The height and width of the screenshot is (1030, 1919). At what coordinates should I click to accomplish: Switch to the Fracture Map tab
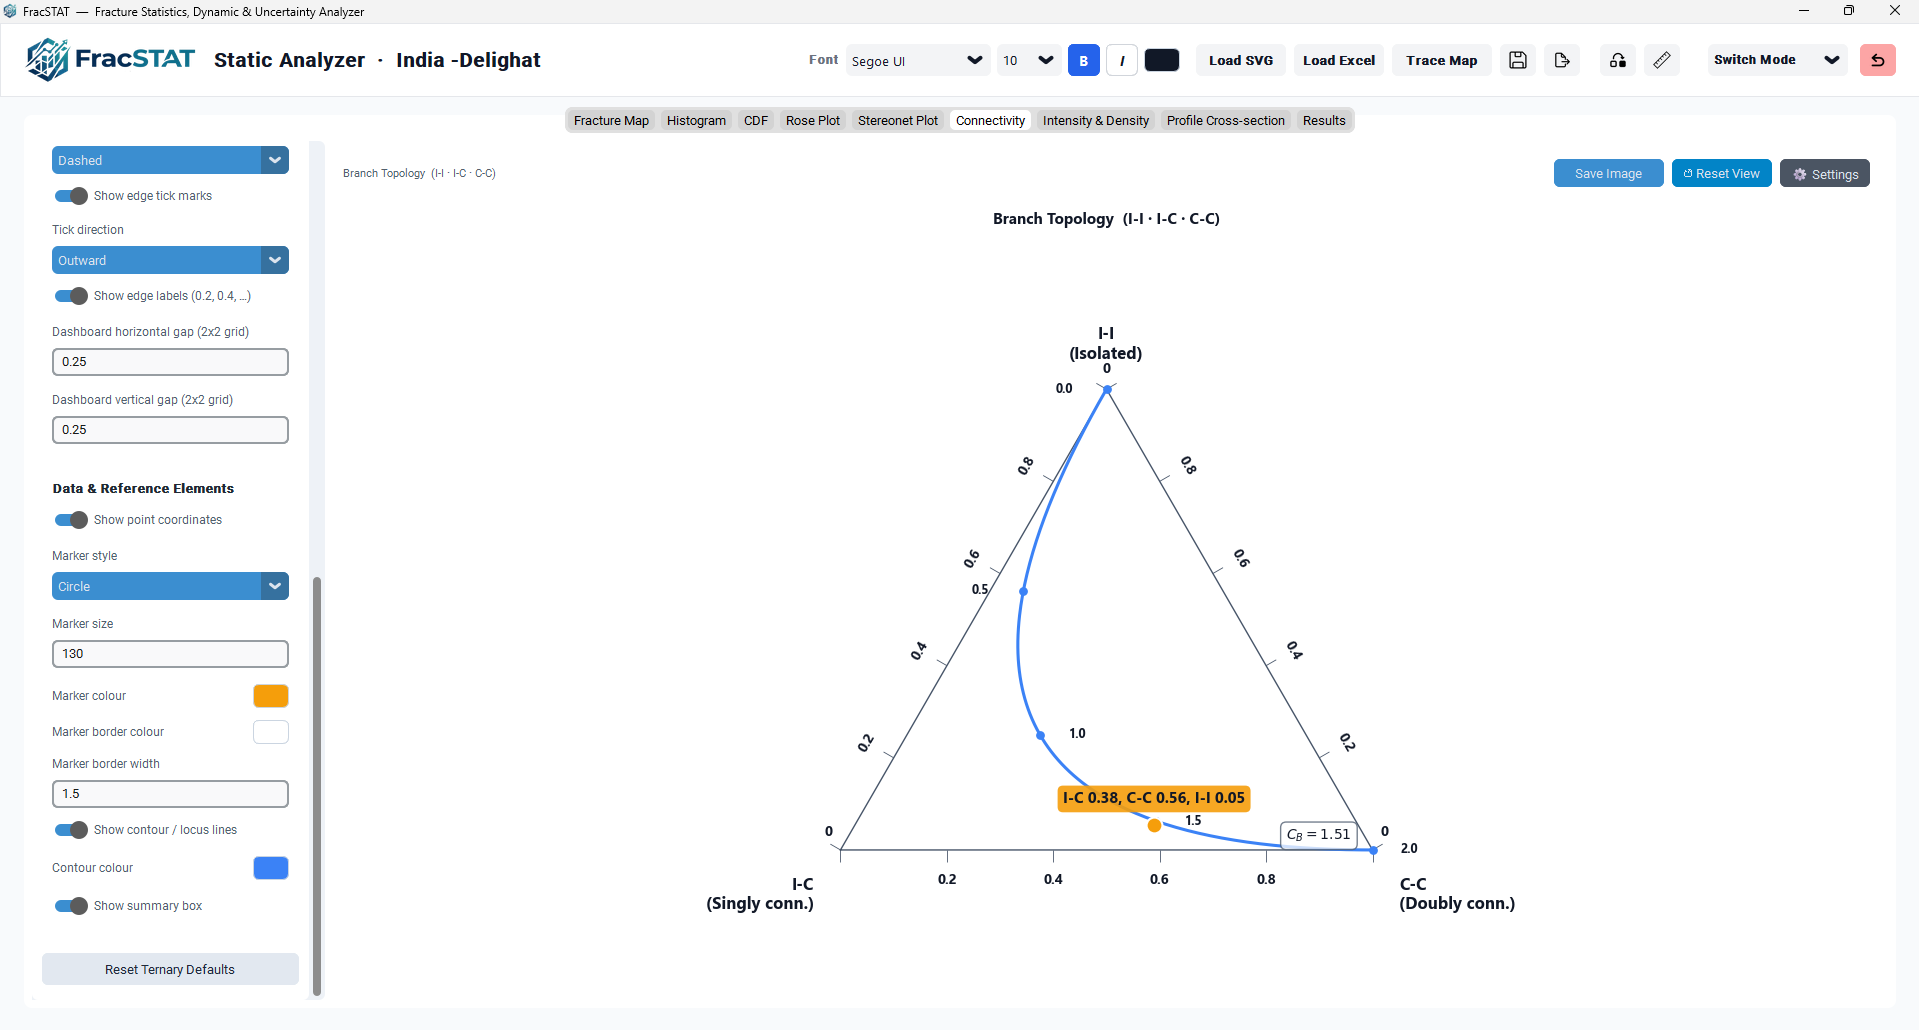click(x=611, y=120)
